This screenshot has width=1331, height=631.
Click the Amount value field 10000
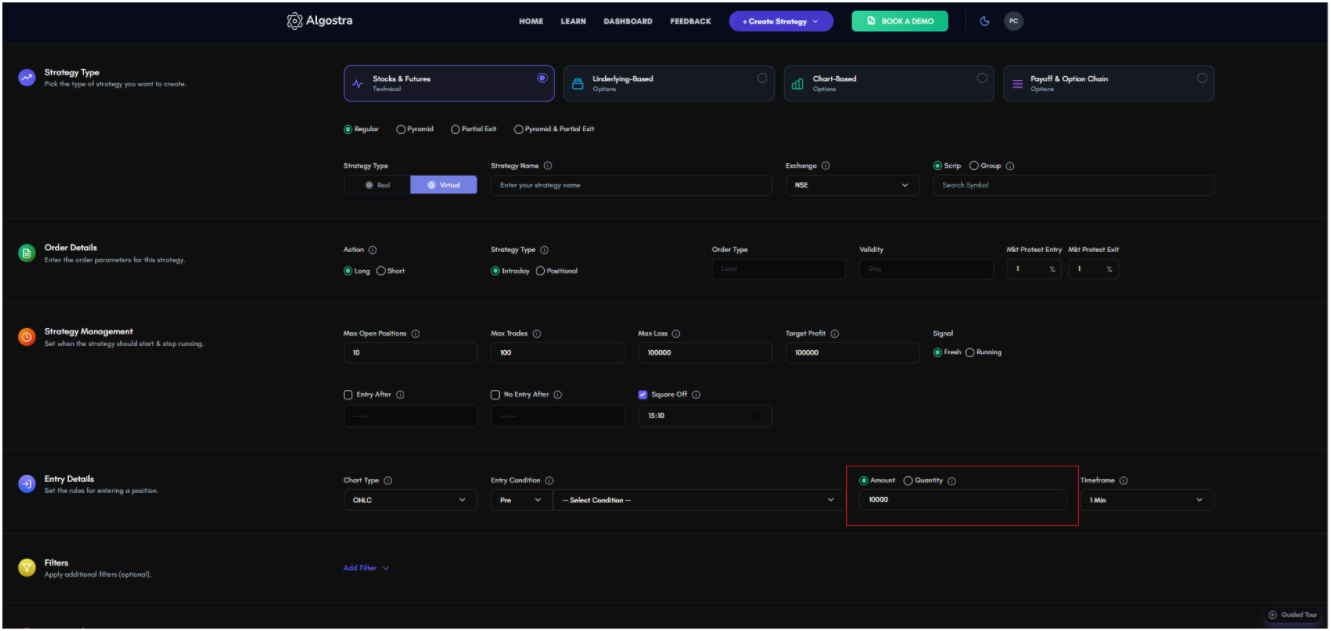(x=963, y=500)
